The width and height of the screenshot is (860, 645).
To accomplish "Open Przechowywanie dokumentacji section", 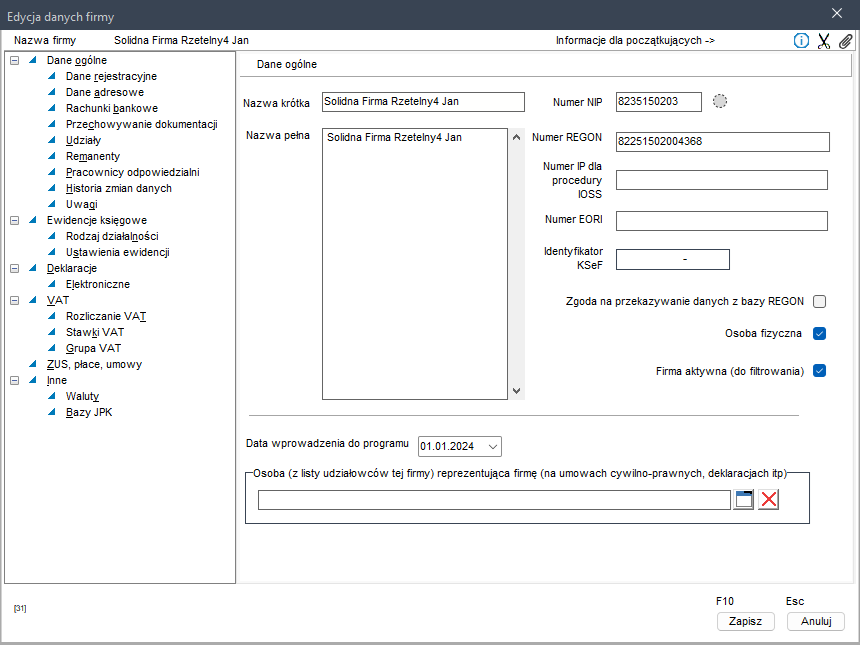I will point(142,124).
